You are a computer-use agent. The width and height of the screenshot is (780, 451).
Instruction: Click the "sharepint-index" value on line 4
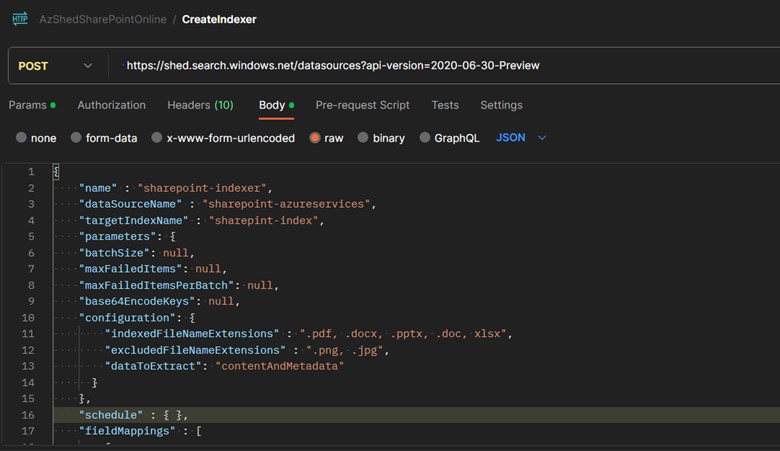tap(264, 220)
